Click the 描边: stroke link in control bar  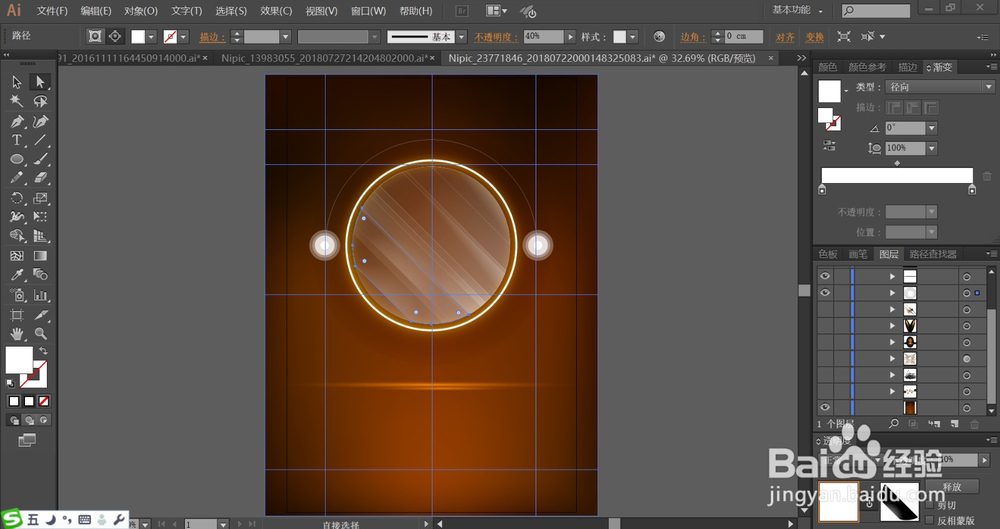(212, 37)
